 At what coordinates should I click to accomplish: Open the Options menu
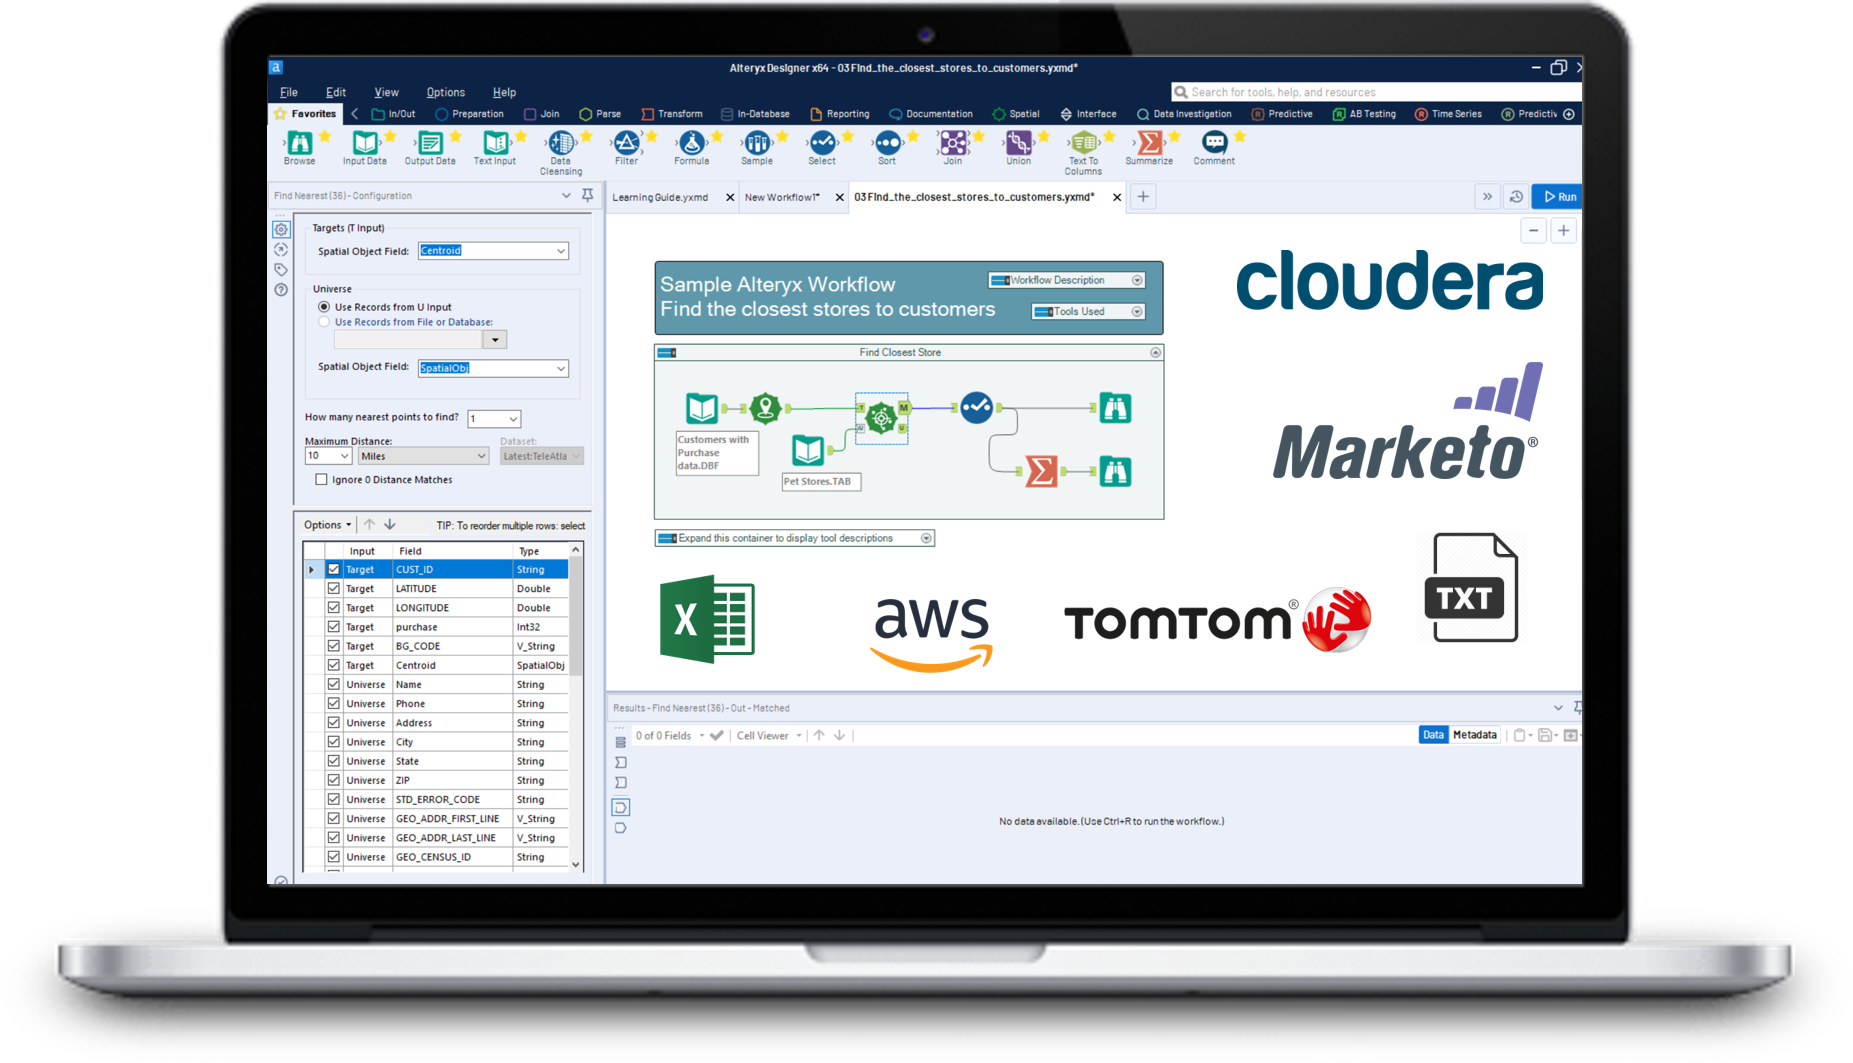(x=446, y=92)
